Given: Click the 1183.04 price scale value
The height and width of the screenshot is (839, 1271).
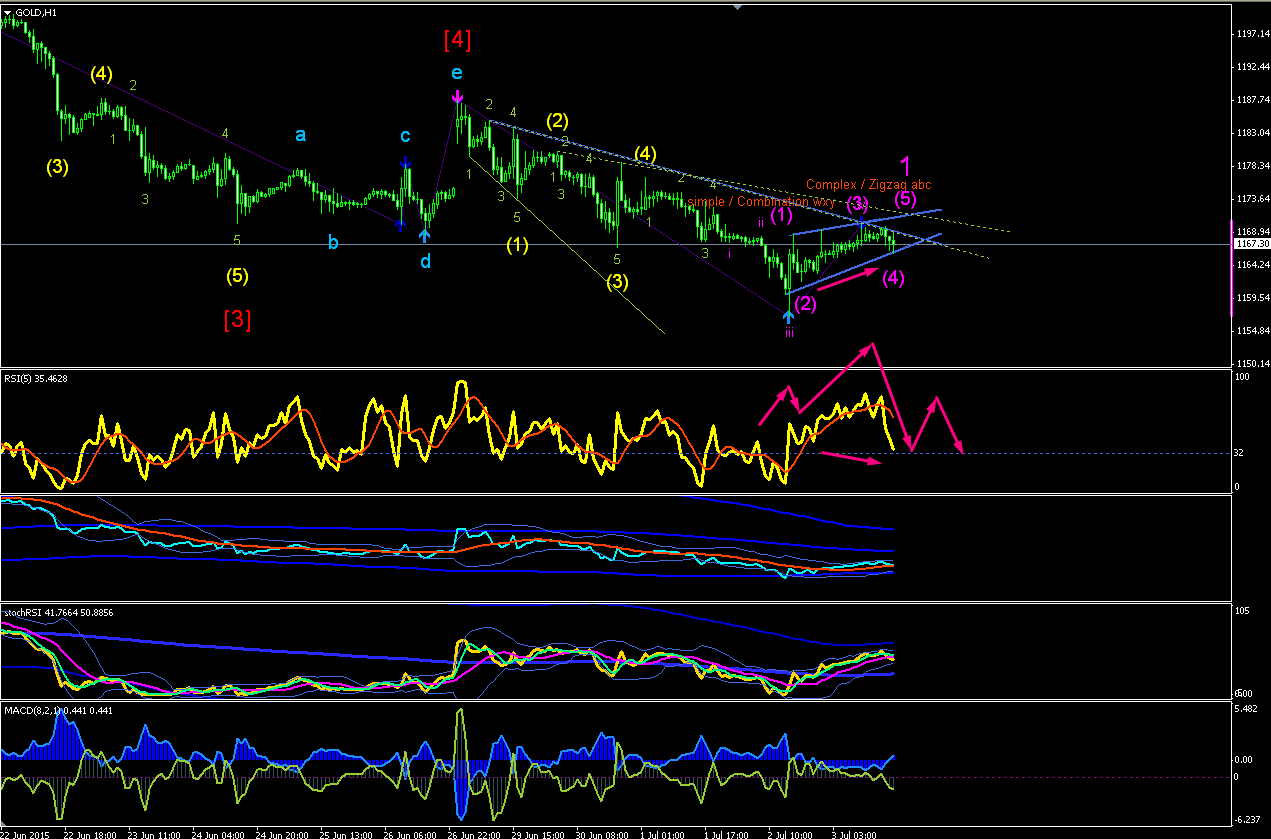Looking at the screenshot, I should (1253, 133).
